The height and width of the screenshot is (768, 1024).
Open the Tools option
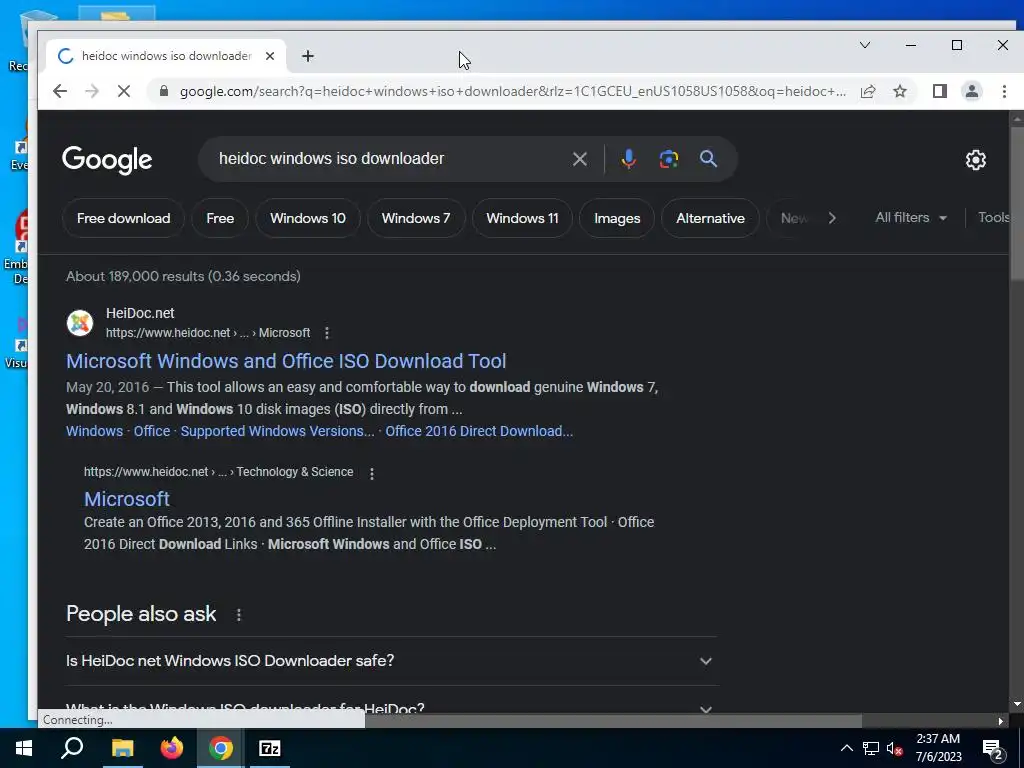click(994, 217)
